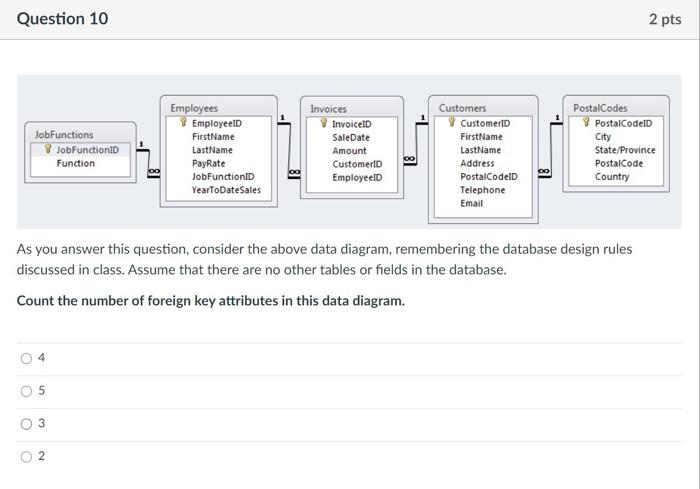
Task: Click the infinity symbol near Customers PostalCodeID
Action: (x=544, y=171)
